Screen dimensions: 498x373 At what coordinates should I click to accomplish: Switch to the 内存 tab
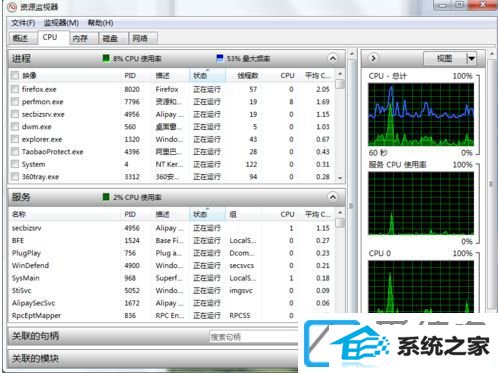coord(80,38)
